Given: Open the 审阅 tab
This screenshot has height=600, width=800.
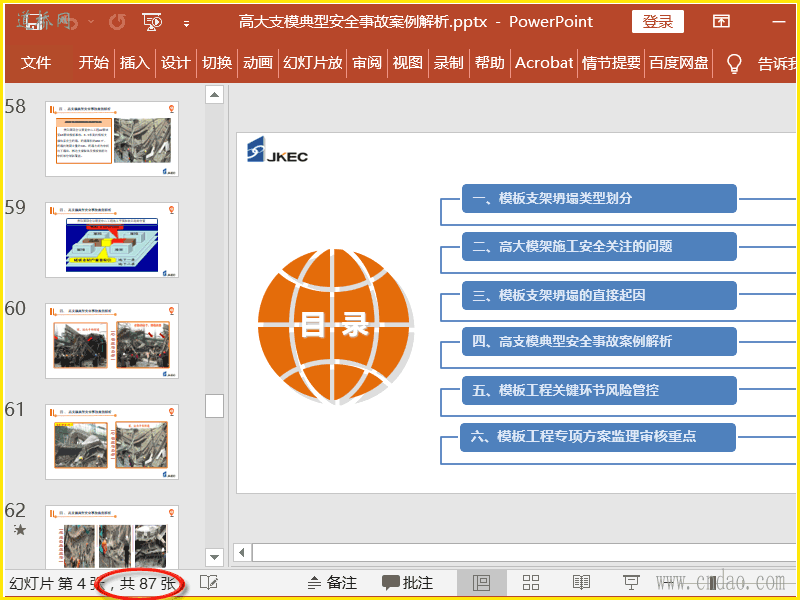Looking at the screenshot, I should (x=367, y=63).
